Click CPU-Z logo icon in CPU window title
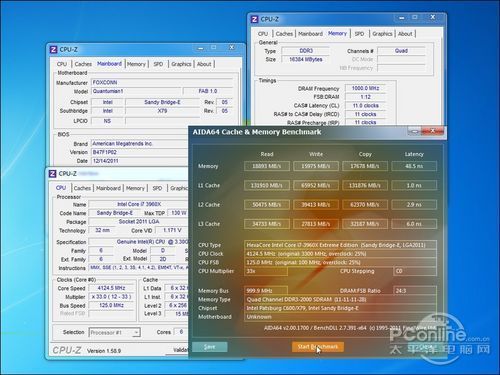Image resolution: width=500 pixels, height=375 pixels. pyautogui.click(x=52, y=174)
